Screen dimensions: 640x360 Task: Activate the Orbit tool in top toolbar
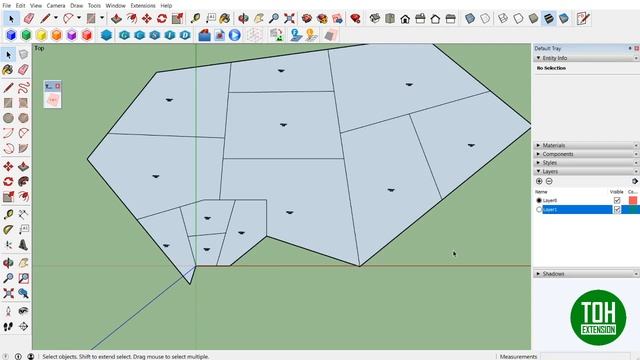coord(243,18)
